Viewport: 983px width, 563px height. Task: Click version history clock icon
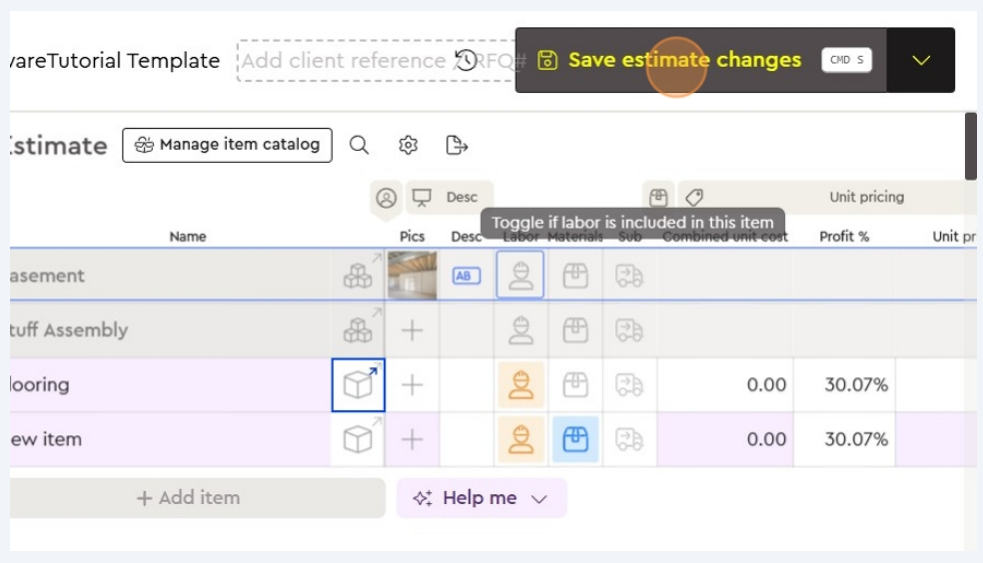point(466,60)
